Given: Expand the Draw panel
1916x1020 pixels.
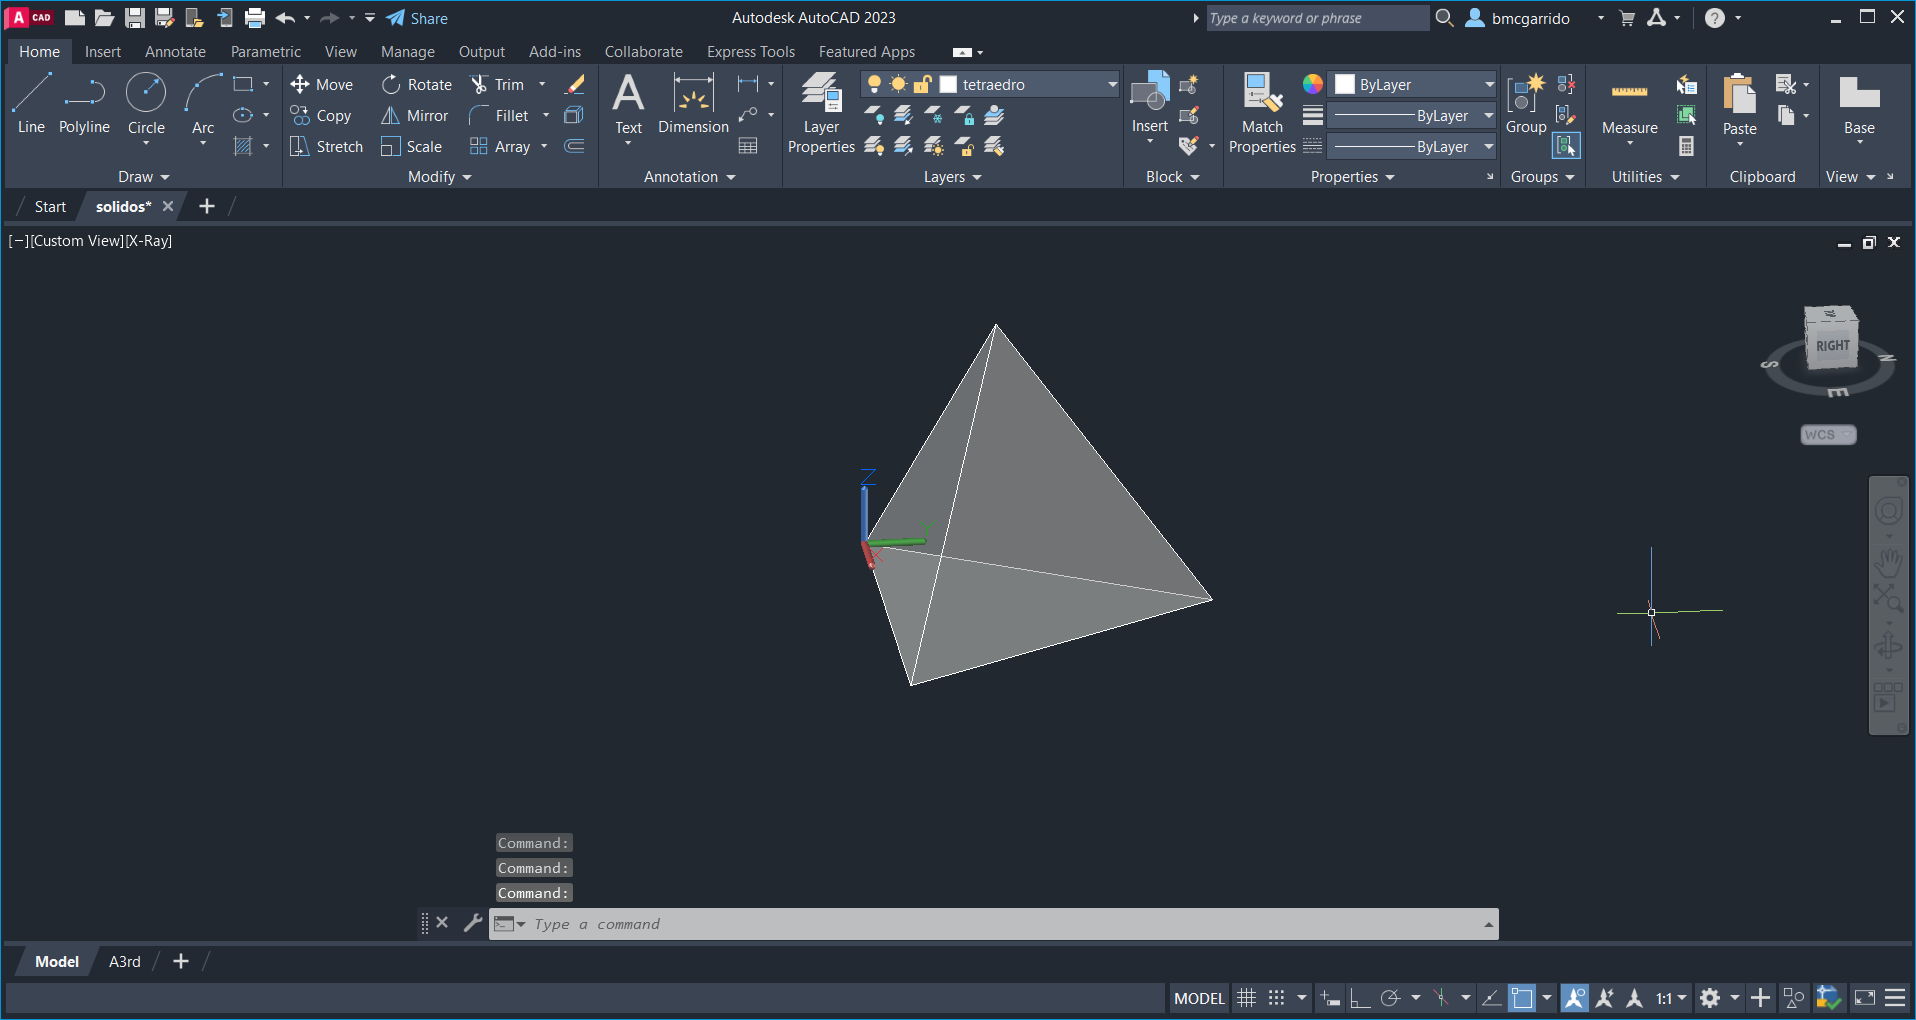Looking at the screenshot, I should point(144,177).
